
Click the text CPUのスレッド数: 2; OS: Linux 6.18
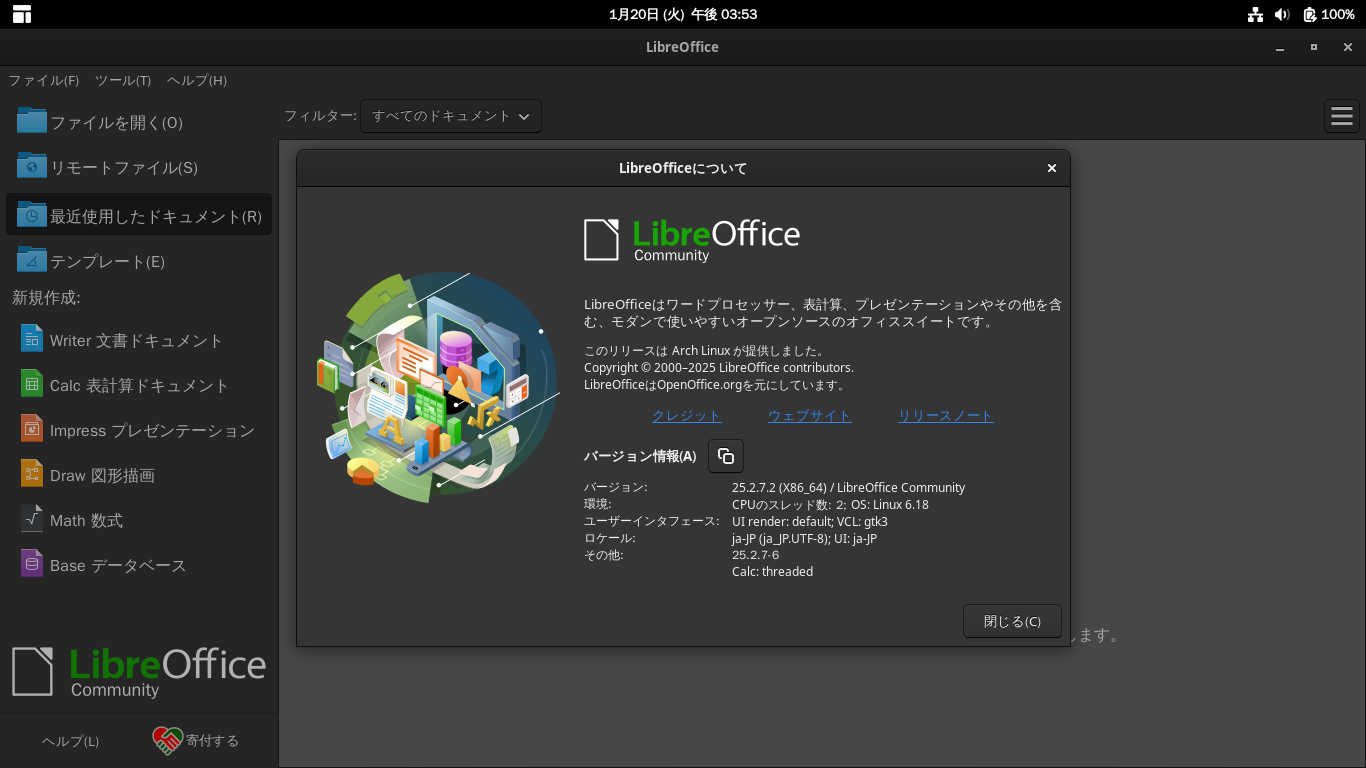(830, 505)
